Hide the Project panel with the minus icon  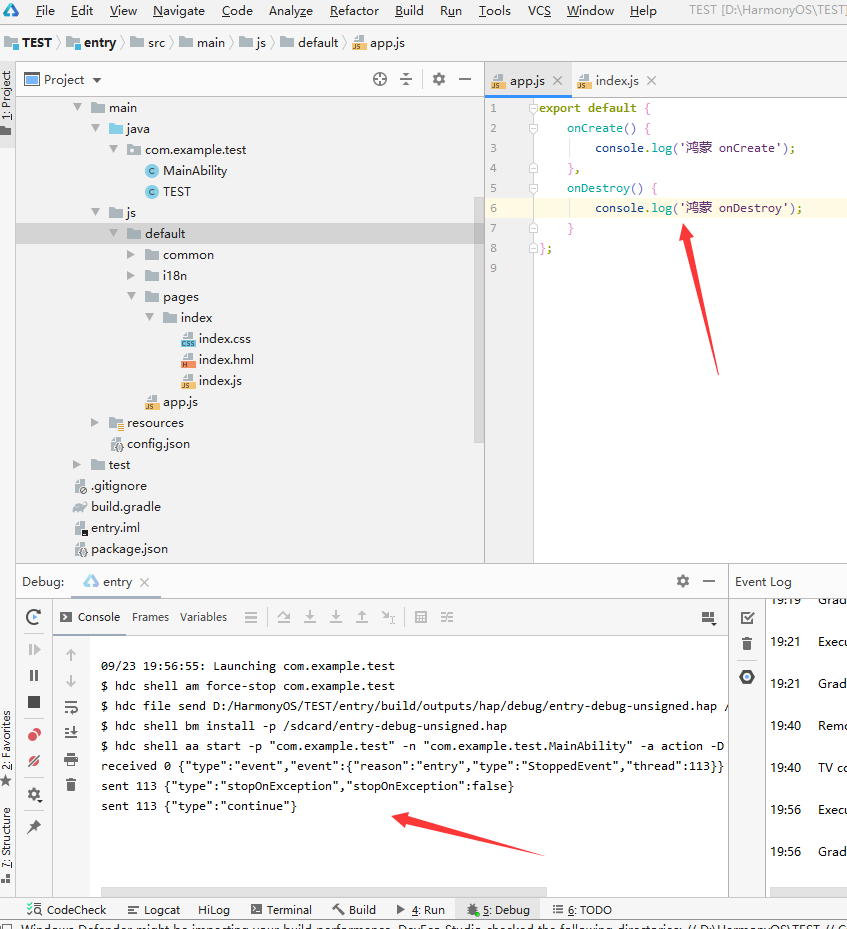click(465, 79)
